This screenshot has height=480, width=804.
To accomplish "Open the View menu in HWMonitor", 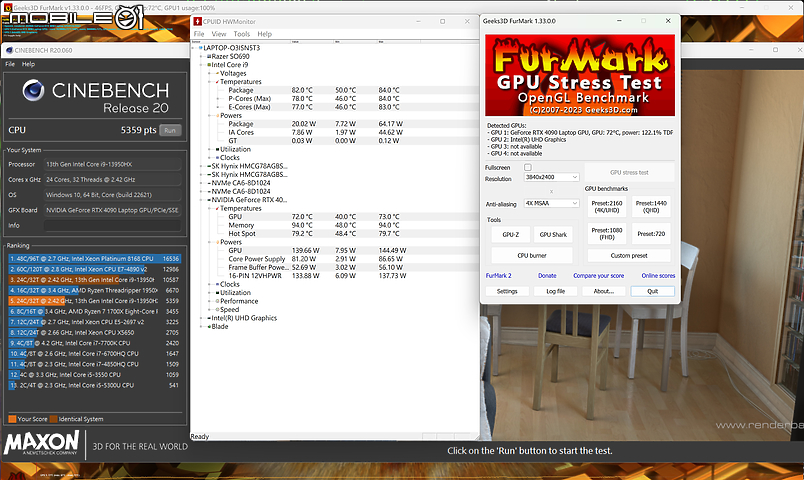I will [x=219, y=34].
